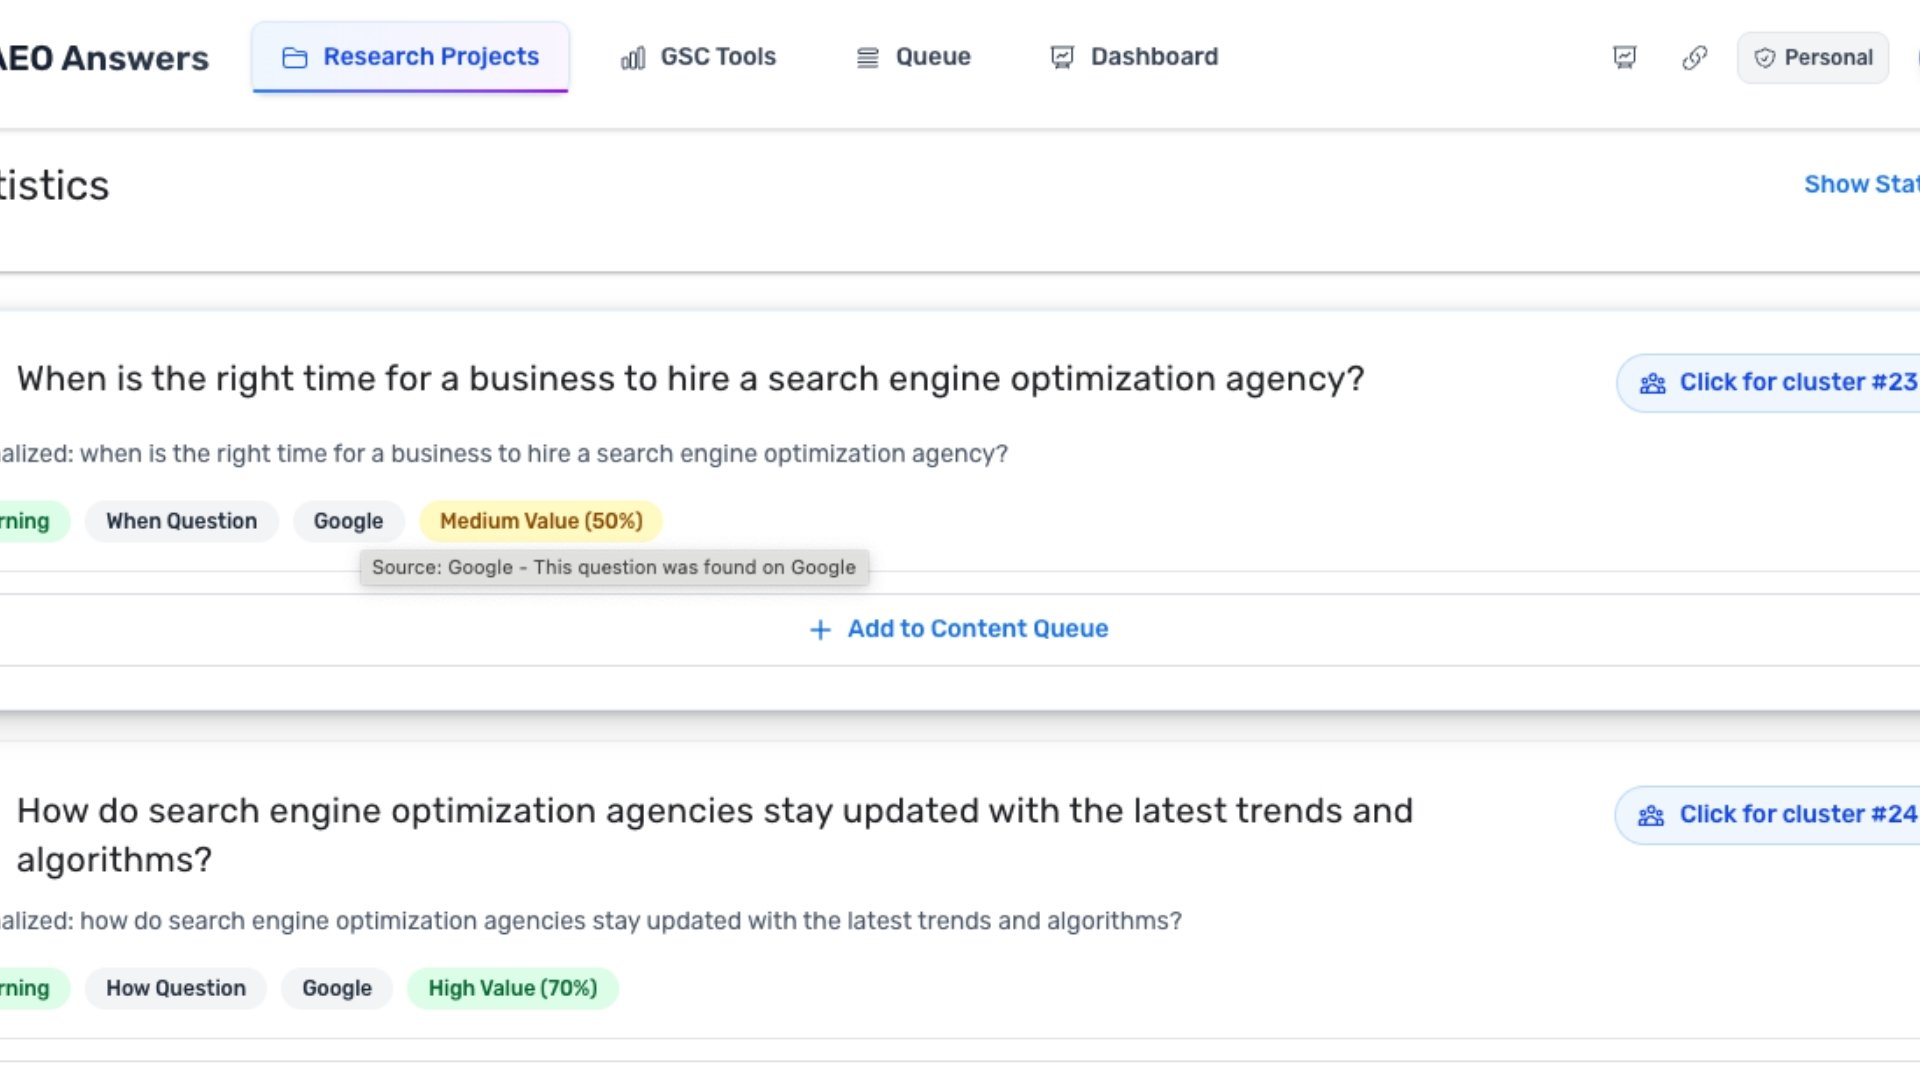Click the Medium Value (50%) badge
Image resolution: width=1920 pixels, height=1080 pixels.
[x=541, y=521]
